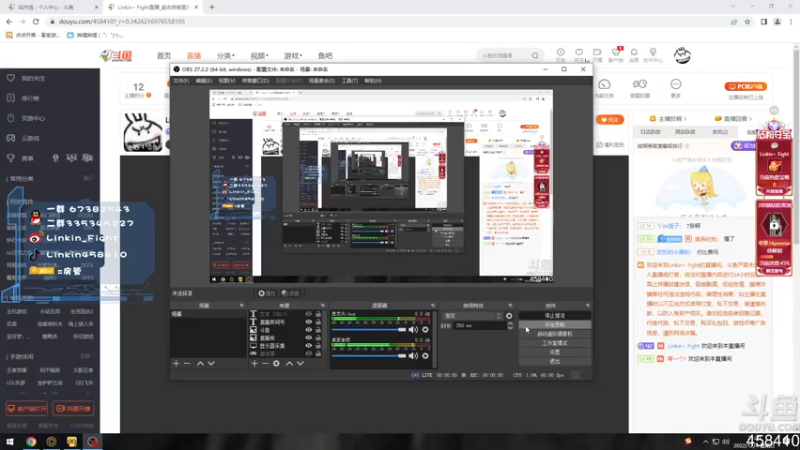Toggle lock on first text source
The height and width of the screenshot is (450, 800).
coord(318,314)
